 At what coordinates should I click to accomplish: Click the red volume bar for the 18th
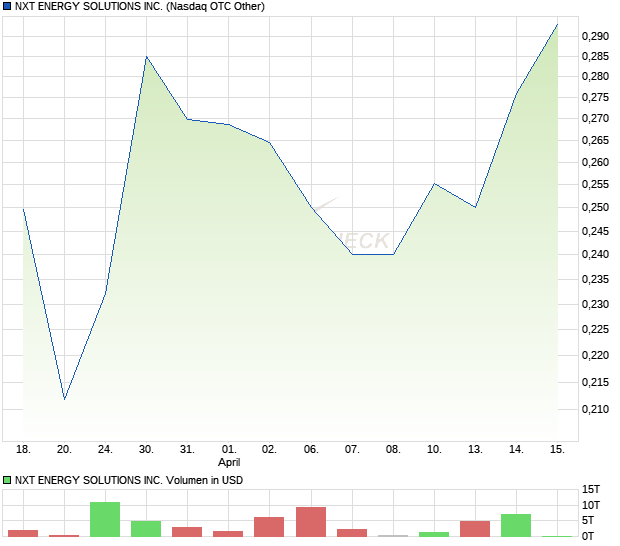pyautogui.click(x=23, y=533)
